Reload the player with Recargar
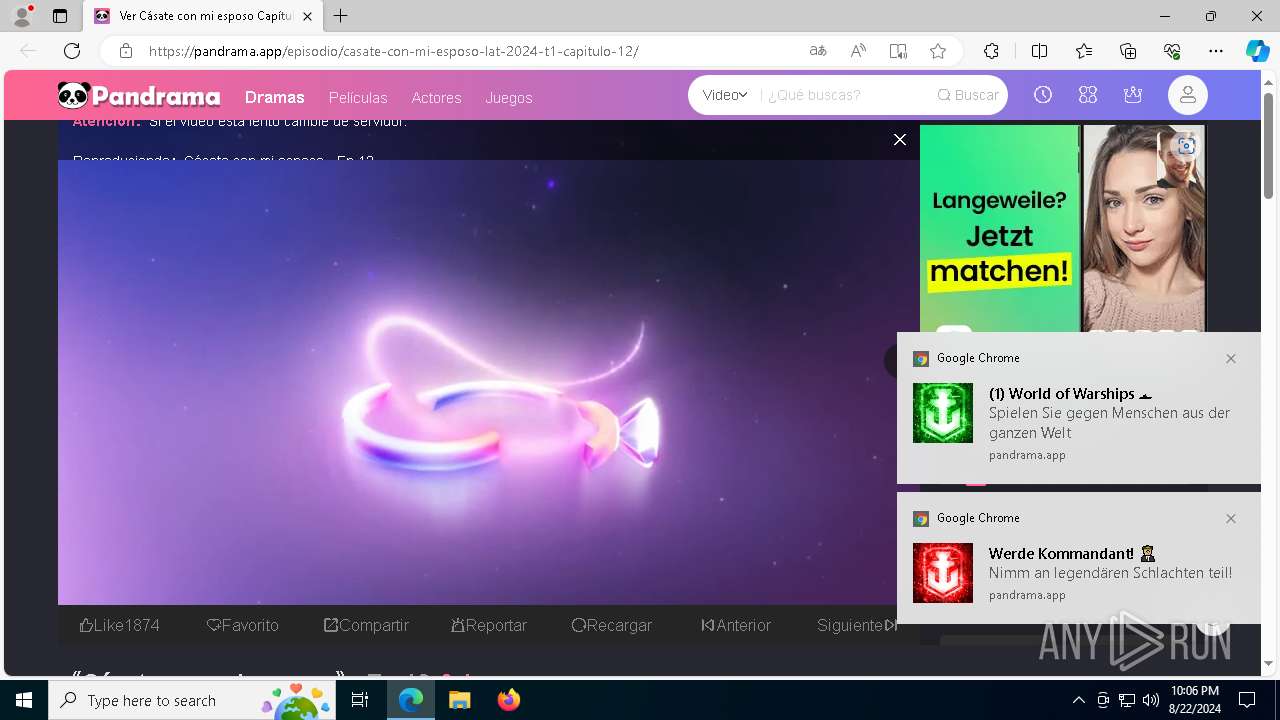 612,625
